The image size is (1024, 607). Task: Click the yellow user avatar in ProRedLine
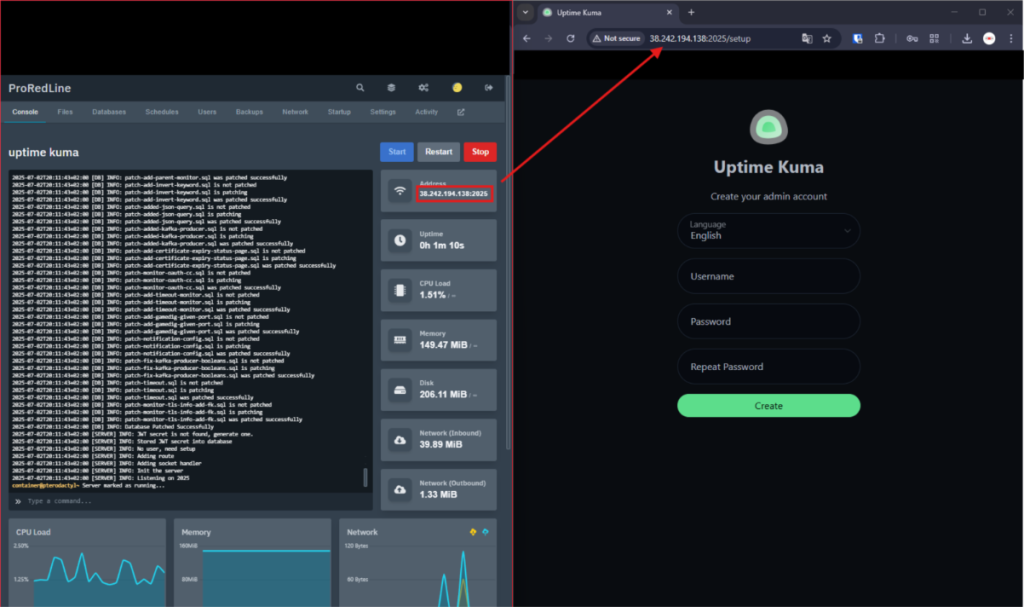(457, 88)
